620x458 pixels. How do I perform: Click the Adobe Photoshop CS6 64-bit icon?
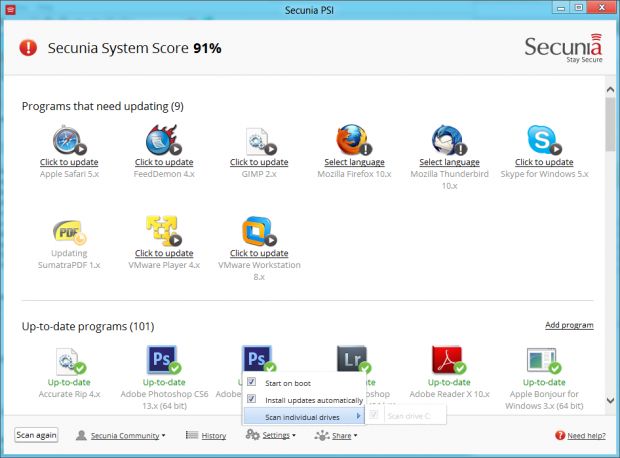pos(164,360)
